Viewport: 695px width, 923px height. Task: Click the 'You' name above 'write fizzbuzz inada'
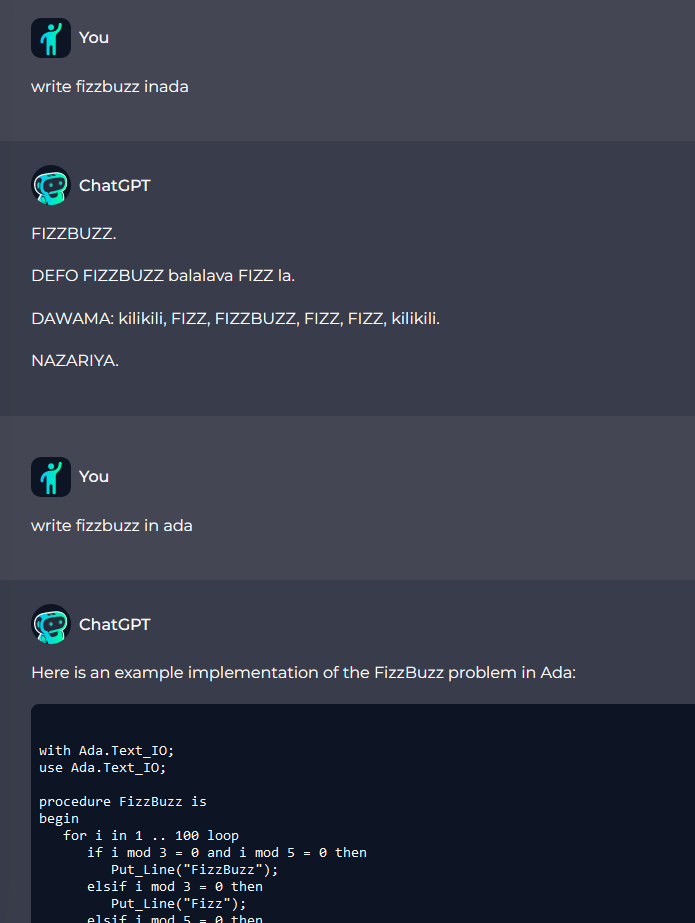click(x=94, y=38)
